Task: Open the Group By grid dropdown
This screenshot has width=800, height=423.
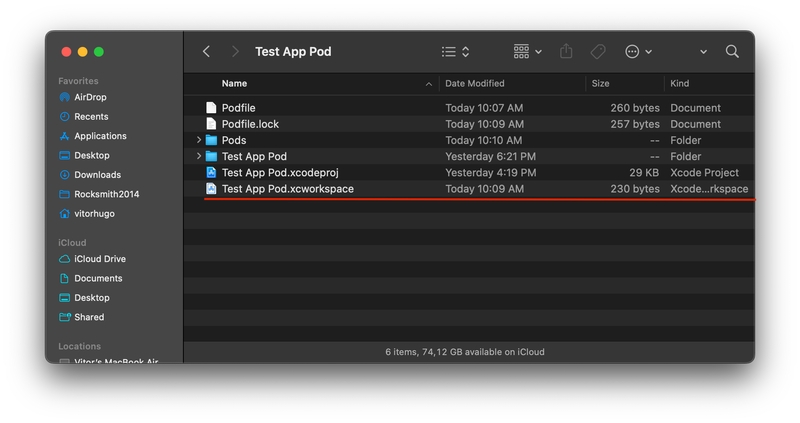Action: [x=527, y=52]
